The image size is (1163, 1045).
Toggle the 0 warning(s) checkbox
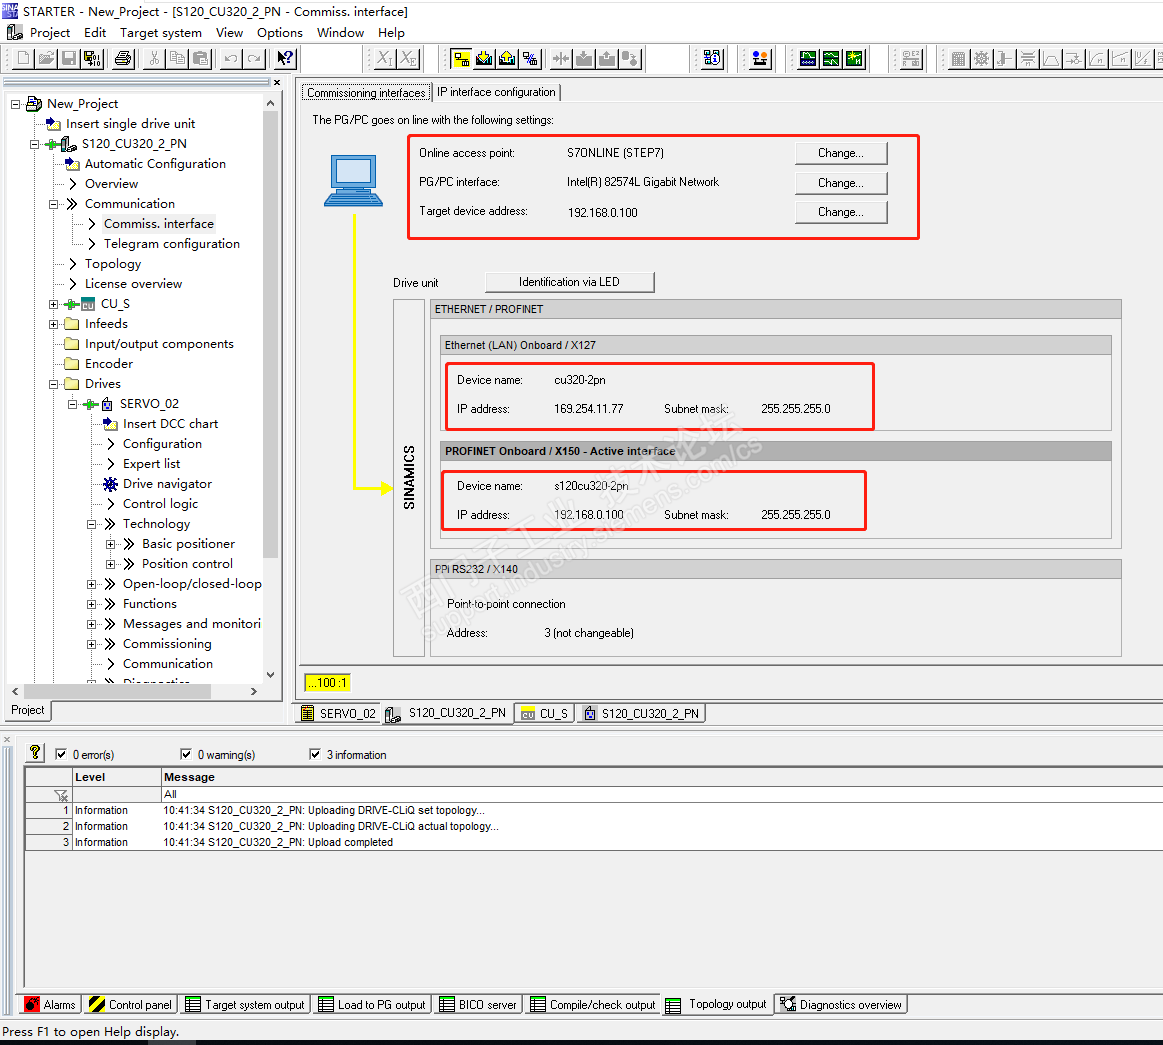(186, 754)
